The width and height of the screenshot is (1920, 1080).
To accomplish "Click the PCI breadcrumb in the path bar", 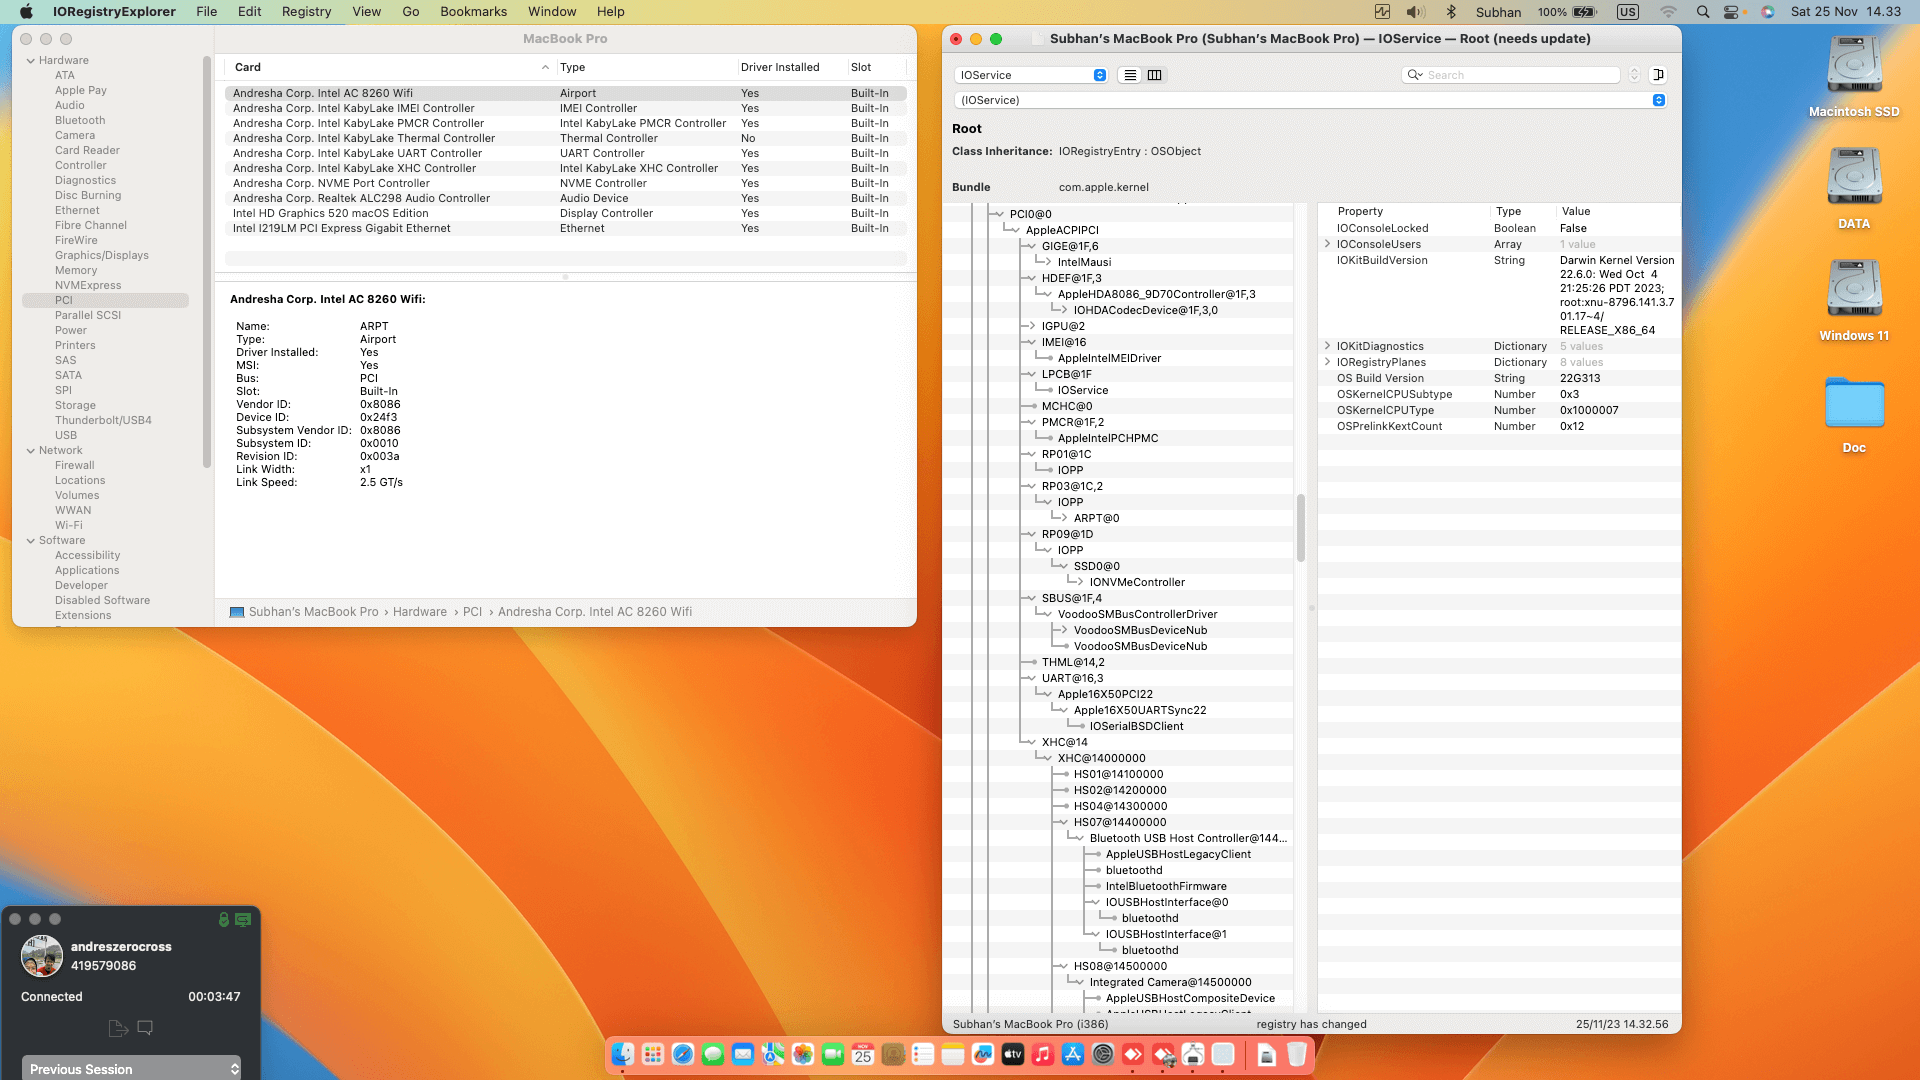I will tap(473, 612).
